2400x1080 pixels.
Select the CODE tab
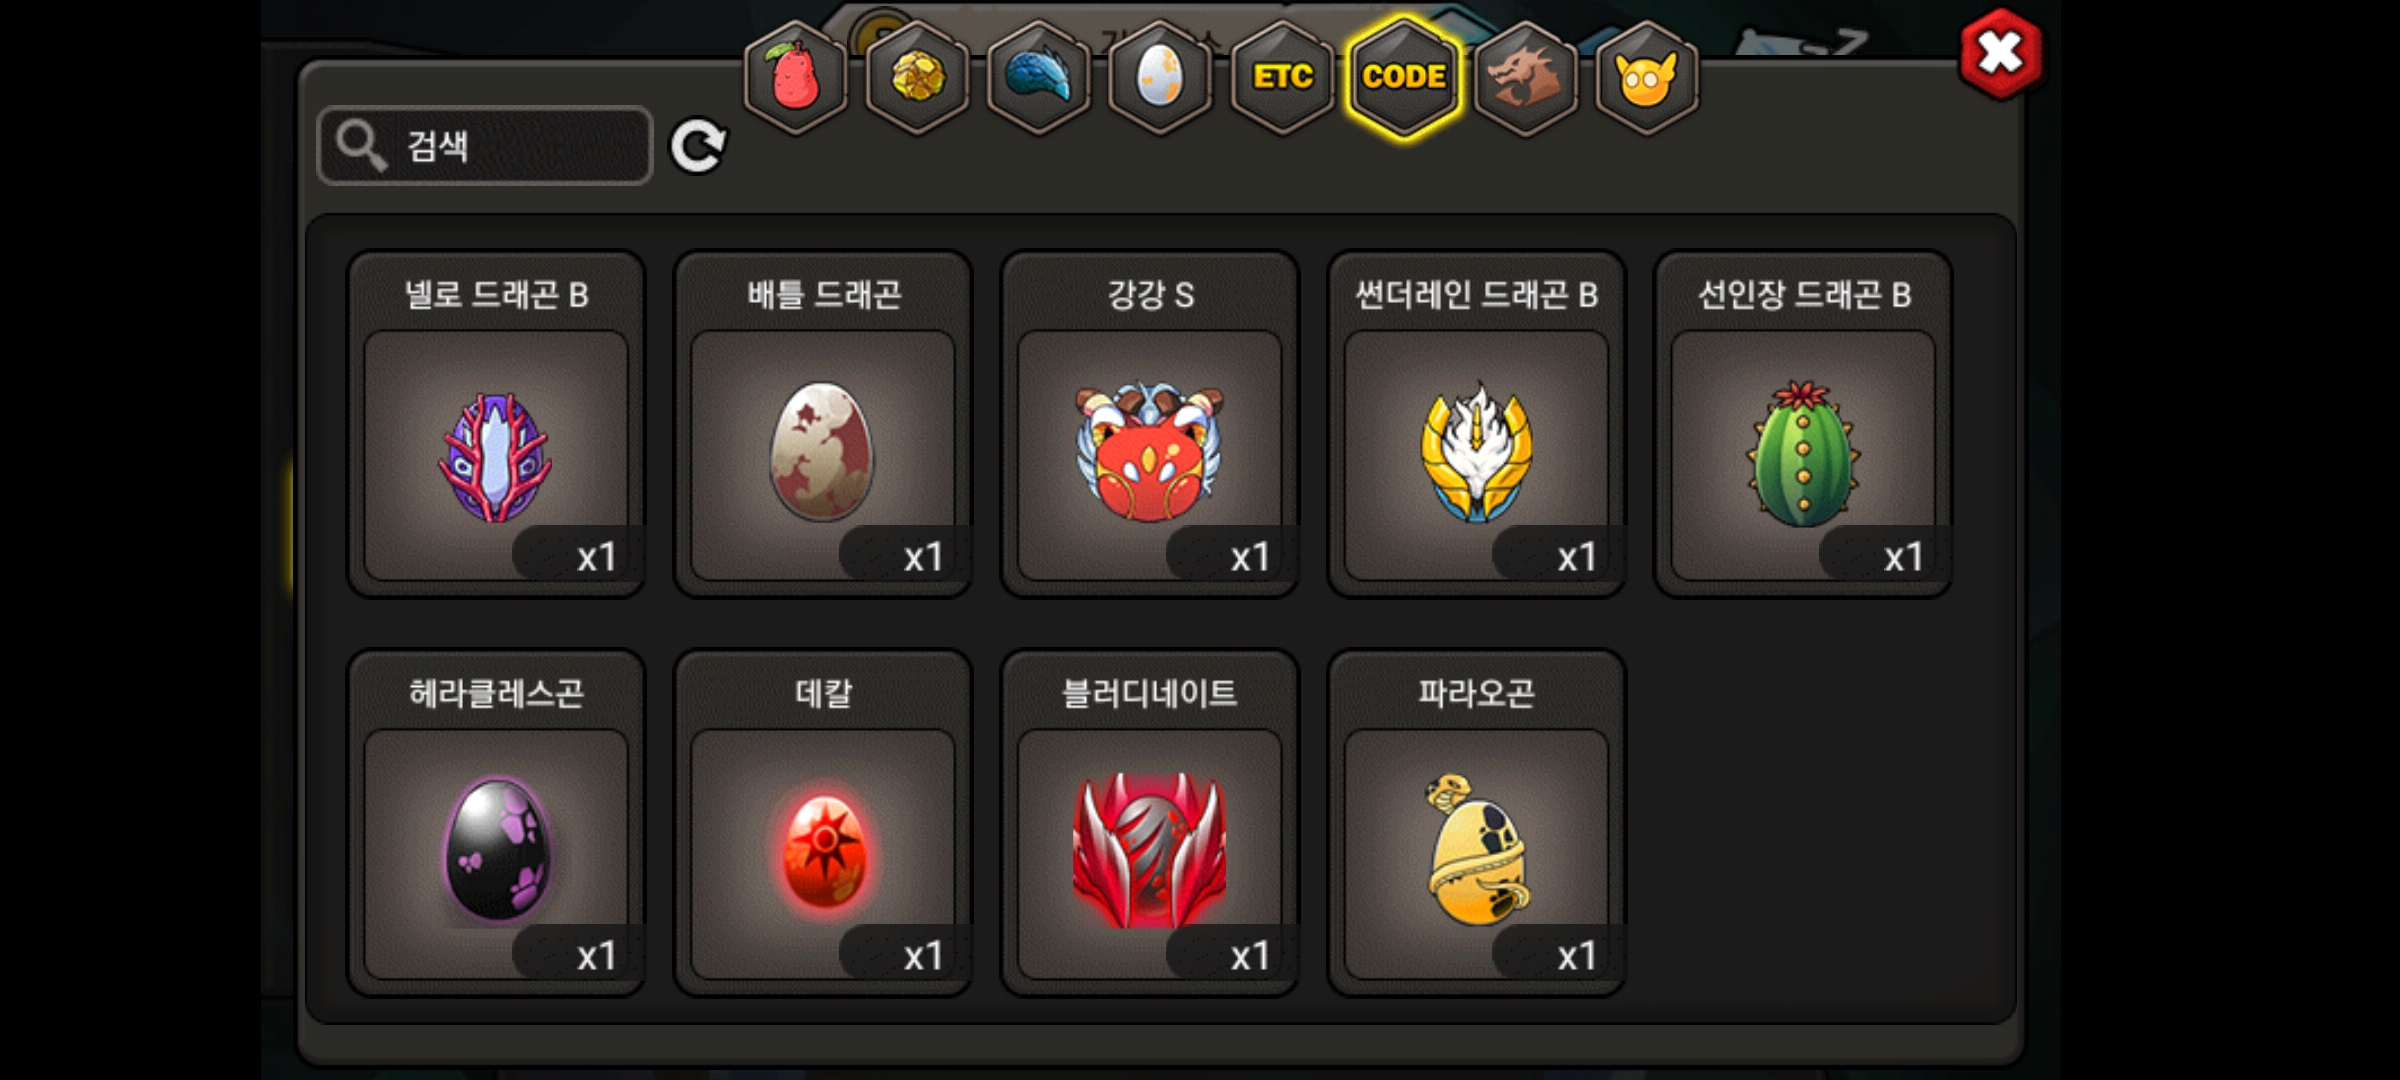click(1405, 77)
